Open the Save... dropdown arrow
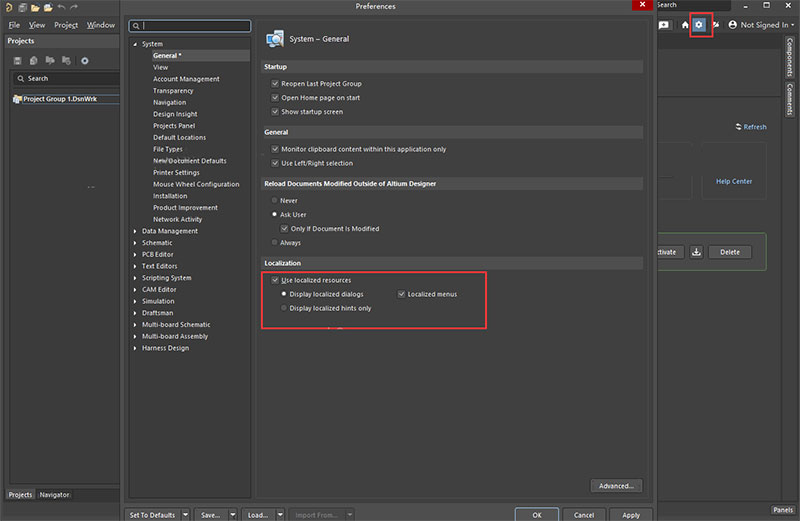Screen dimensions: 800x521 click(233, 515)
